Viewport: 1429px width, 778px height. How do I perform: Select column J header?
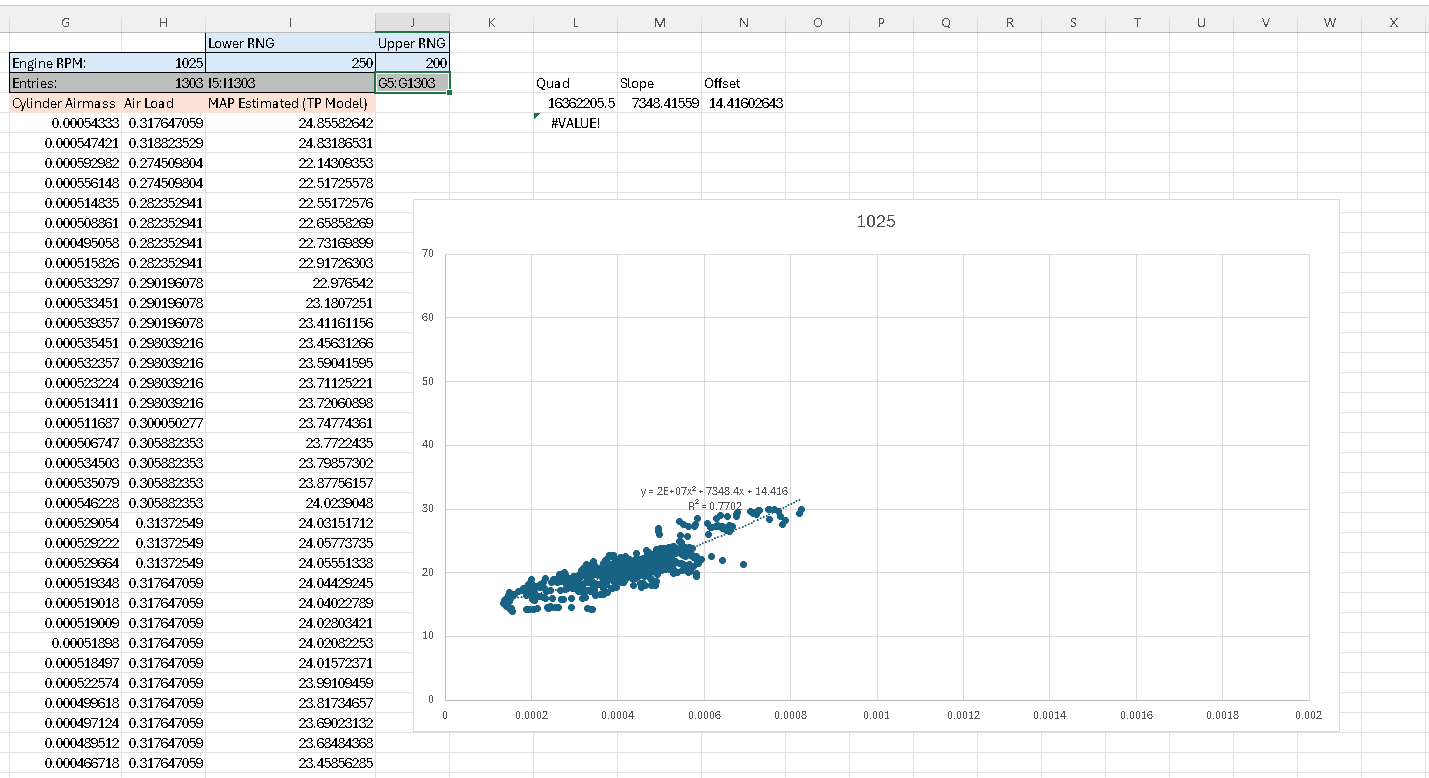(x=412, y=22)
